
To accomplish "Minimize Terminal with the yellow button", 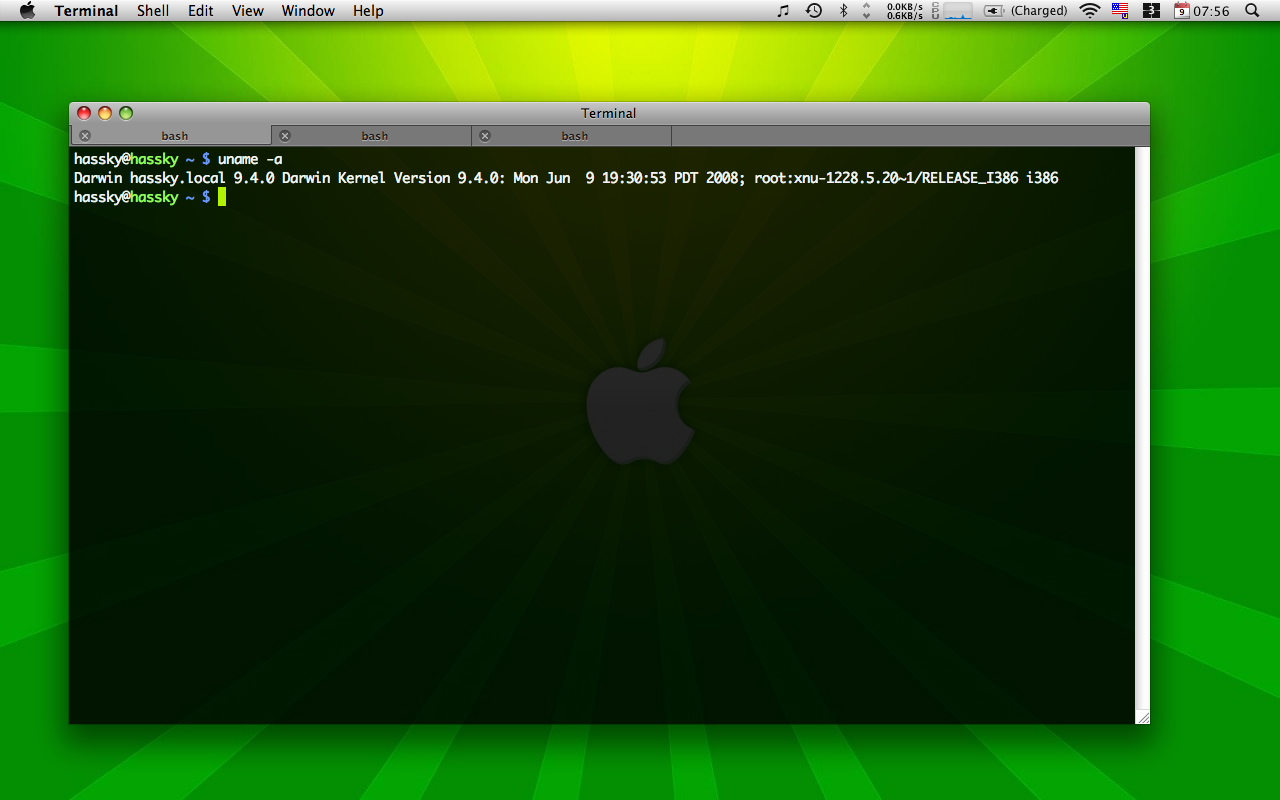I will 105,113.
